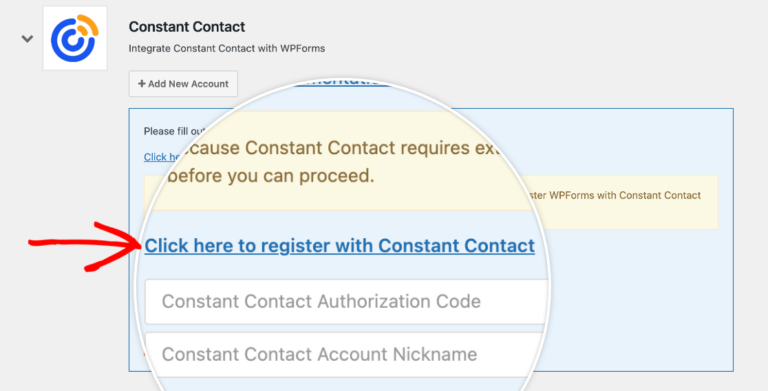This screenshot has width=768, height=391.
Task: Click the partially hidden 'Click he' link
Action: coord(159,157)
